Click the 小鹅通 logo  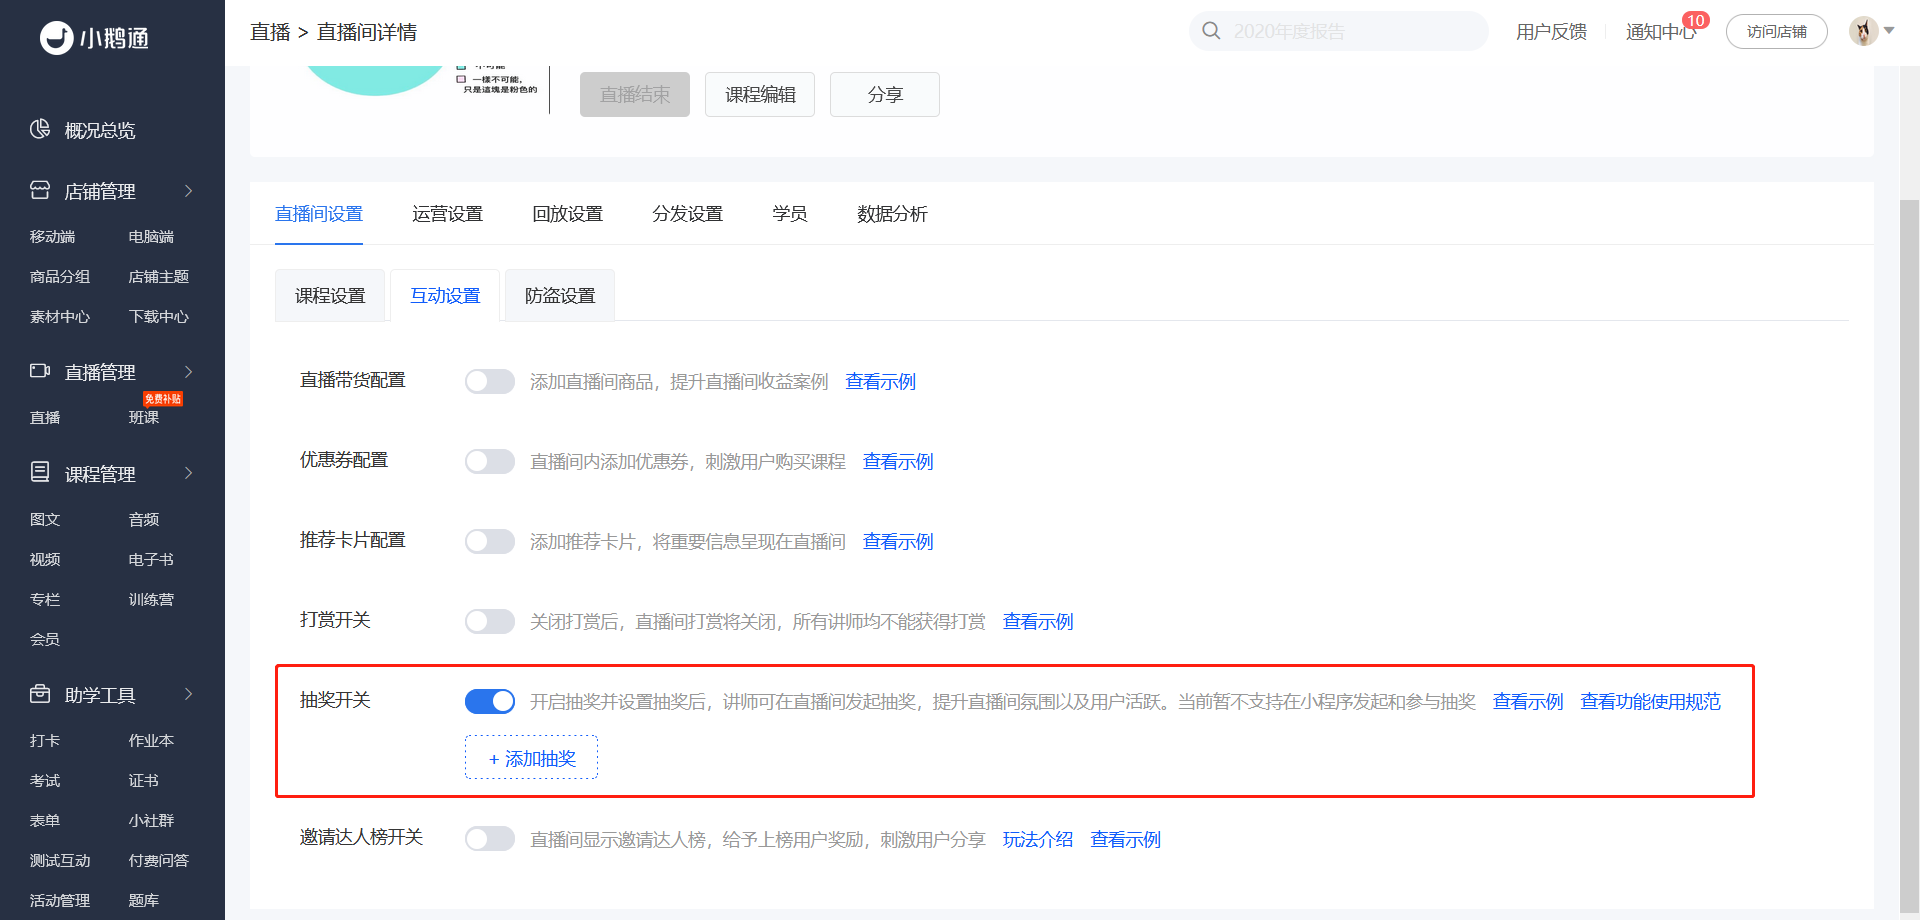tap(94, 38)
